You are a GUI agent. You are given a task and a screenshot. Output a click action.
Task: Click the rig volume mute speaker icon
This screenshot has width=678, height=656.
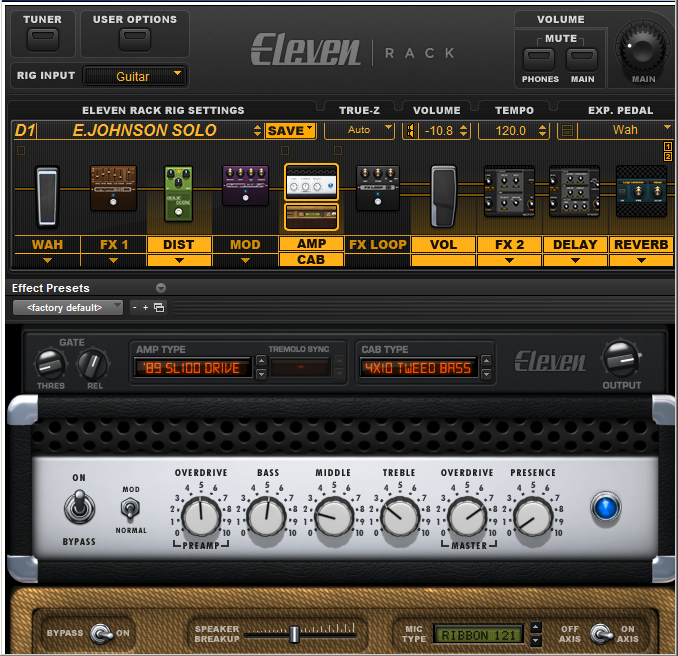point(411,131)
